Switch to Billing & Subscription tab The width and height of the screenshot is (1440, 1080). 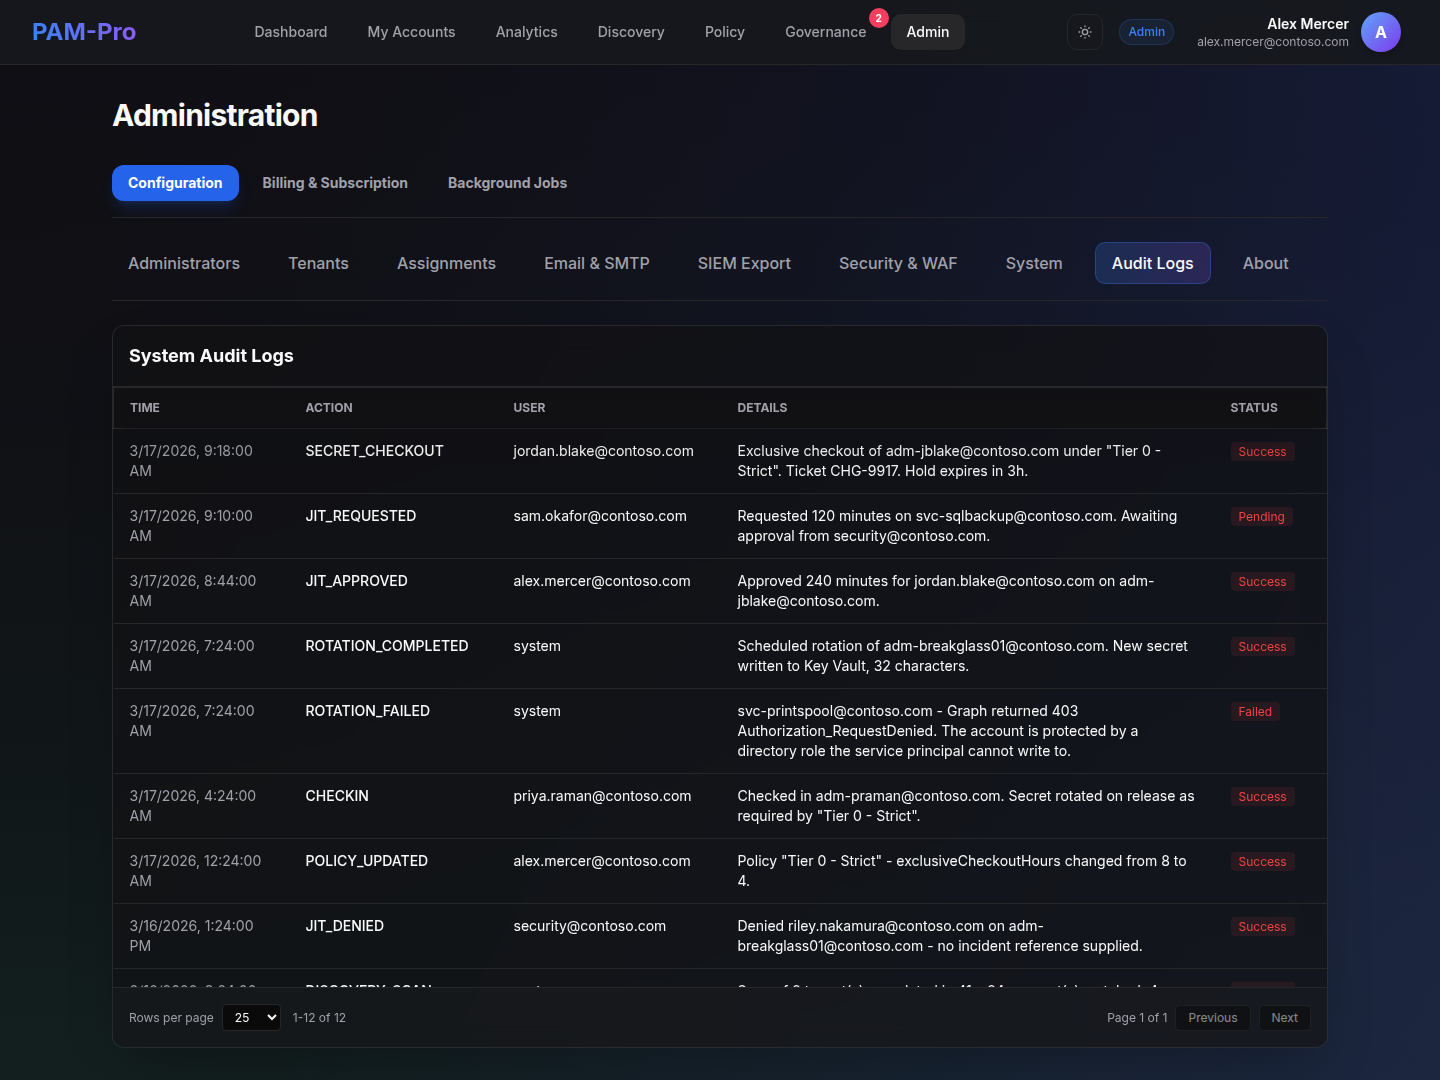(335, 183)
